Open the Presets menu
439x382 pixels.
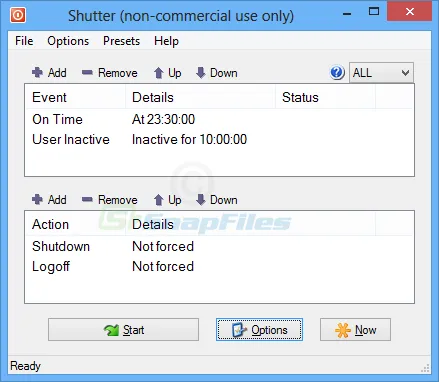[x=121, y=41]
